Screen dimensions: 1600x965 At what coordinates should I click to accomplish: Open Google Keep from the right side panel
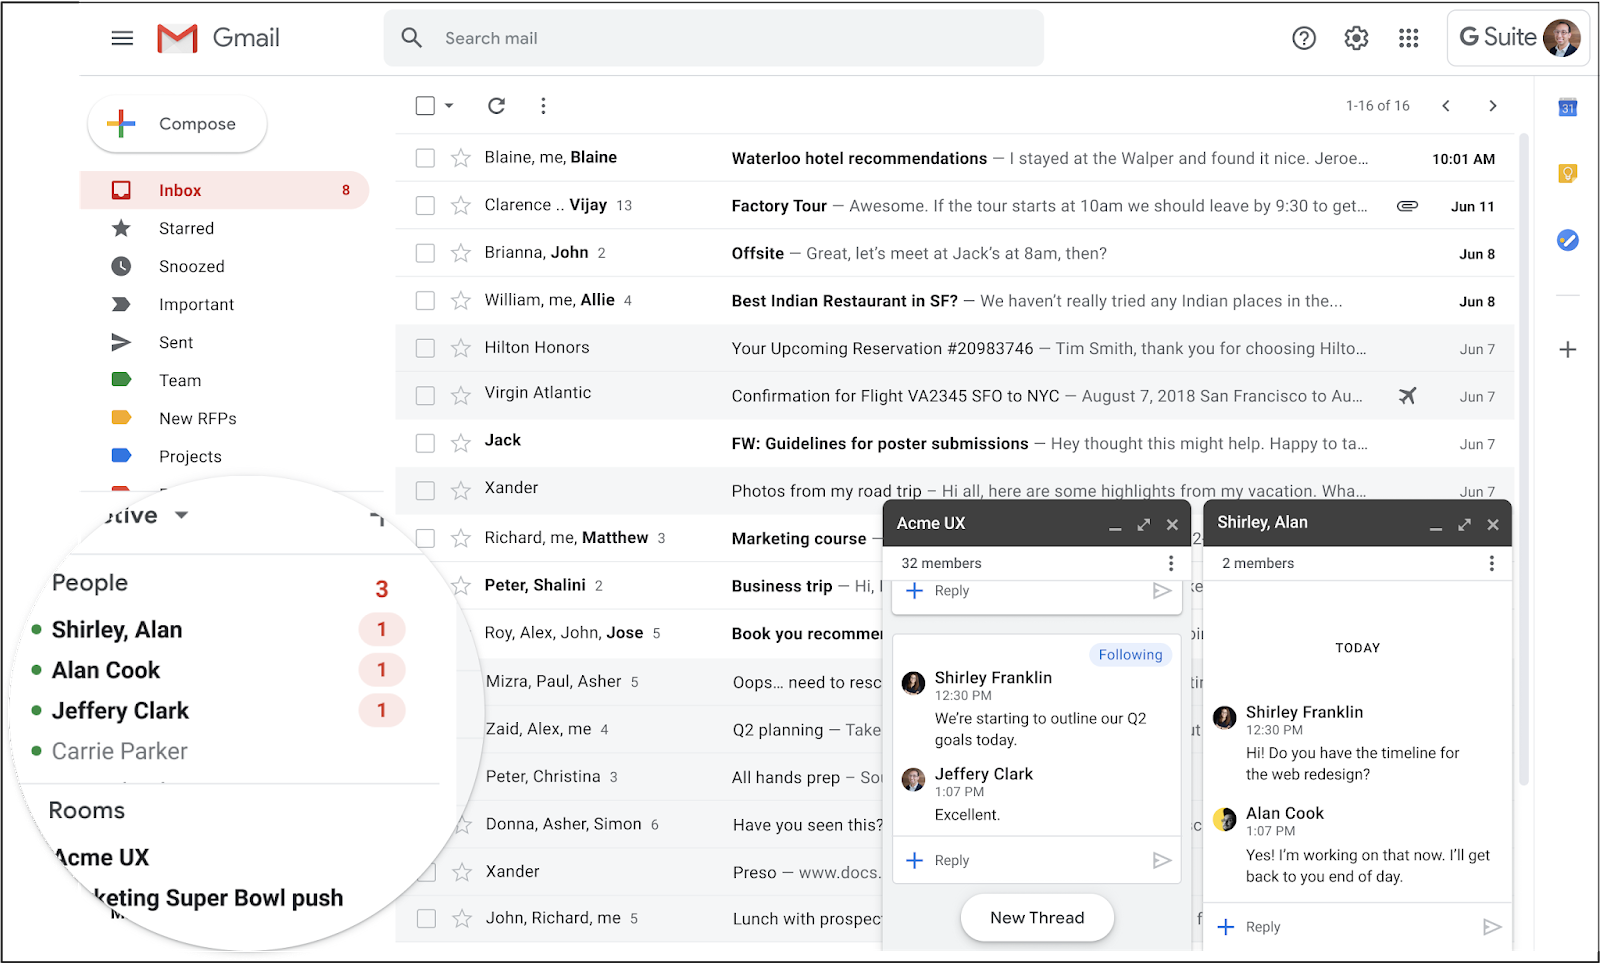point(1567,172)
